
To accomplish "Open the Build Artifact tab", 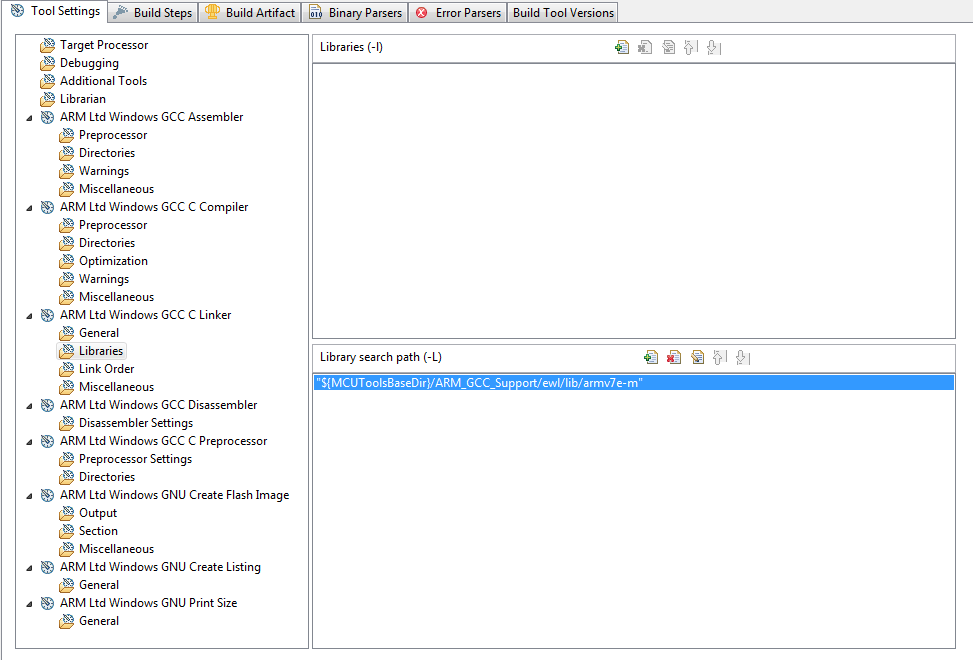I will [250, 12].
